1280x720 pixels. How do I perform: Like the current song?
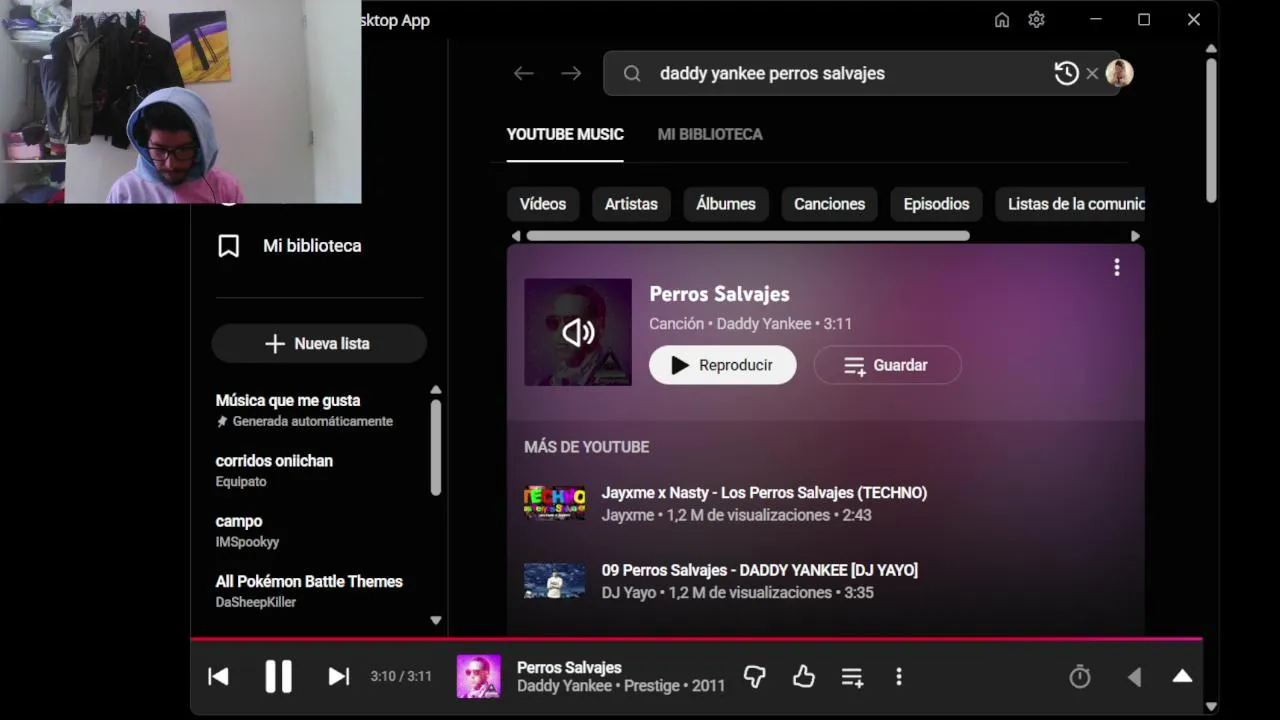coord(804,677)
